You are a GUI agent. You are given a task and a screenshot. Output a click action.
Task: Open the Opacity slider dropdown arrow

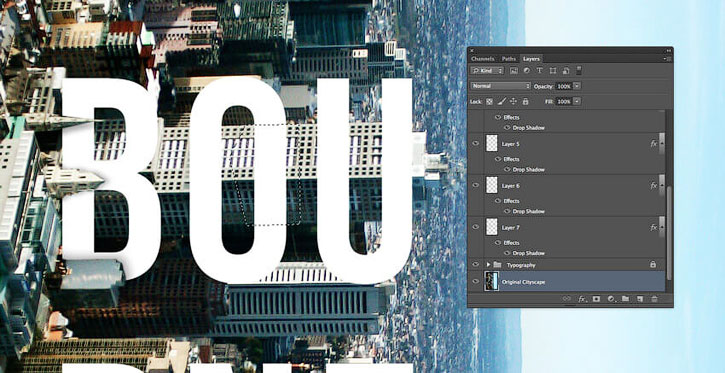(577, 86)
